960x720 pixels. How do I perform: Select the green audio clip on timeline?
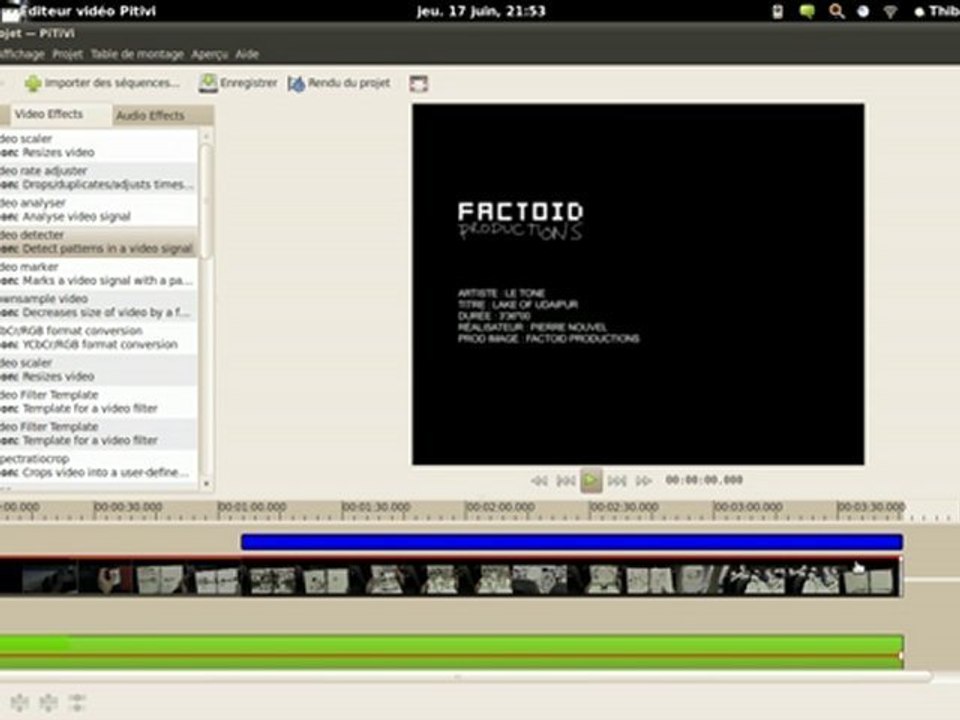coord(451,652)
